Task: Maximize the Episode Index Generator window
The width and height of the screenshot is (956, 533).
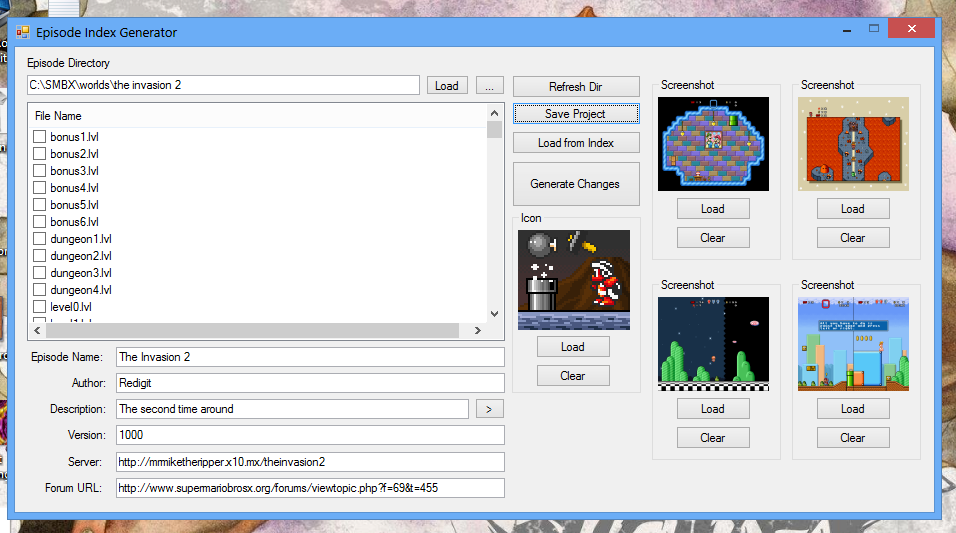Action: 874,29
